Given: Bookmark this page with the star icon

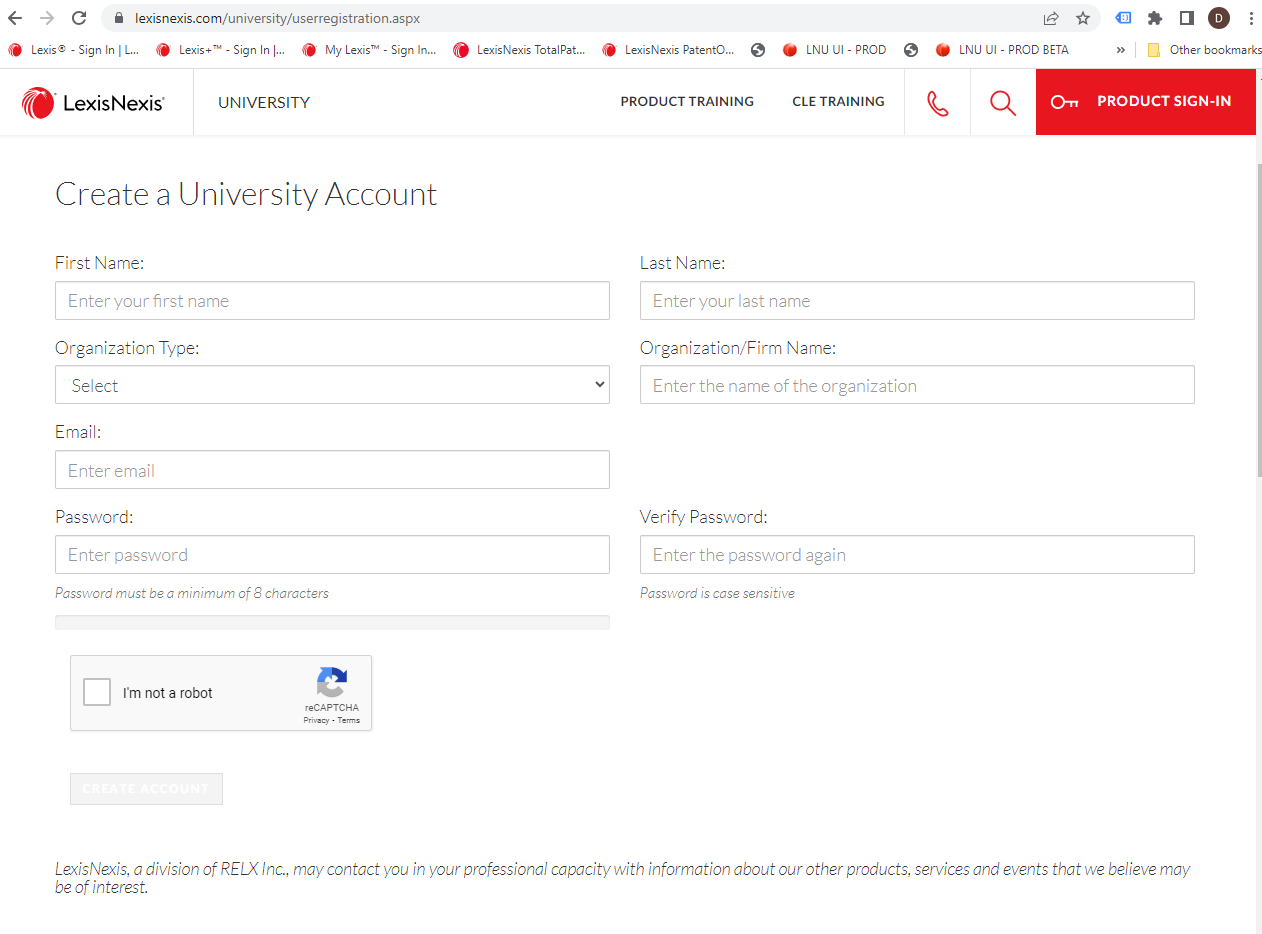Looking at the screenshot, I should point(1082,18).
